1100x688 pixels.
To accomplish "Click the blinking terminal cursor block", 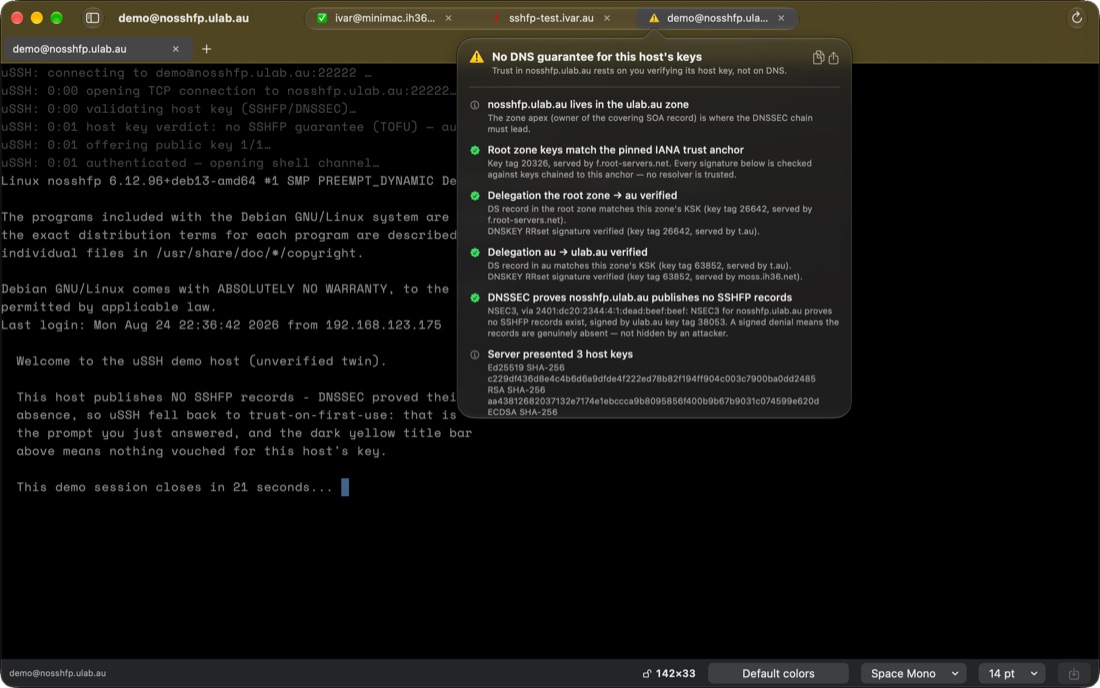I will [344, 487].
